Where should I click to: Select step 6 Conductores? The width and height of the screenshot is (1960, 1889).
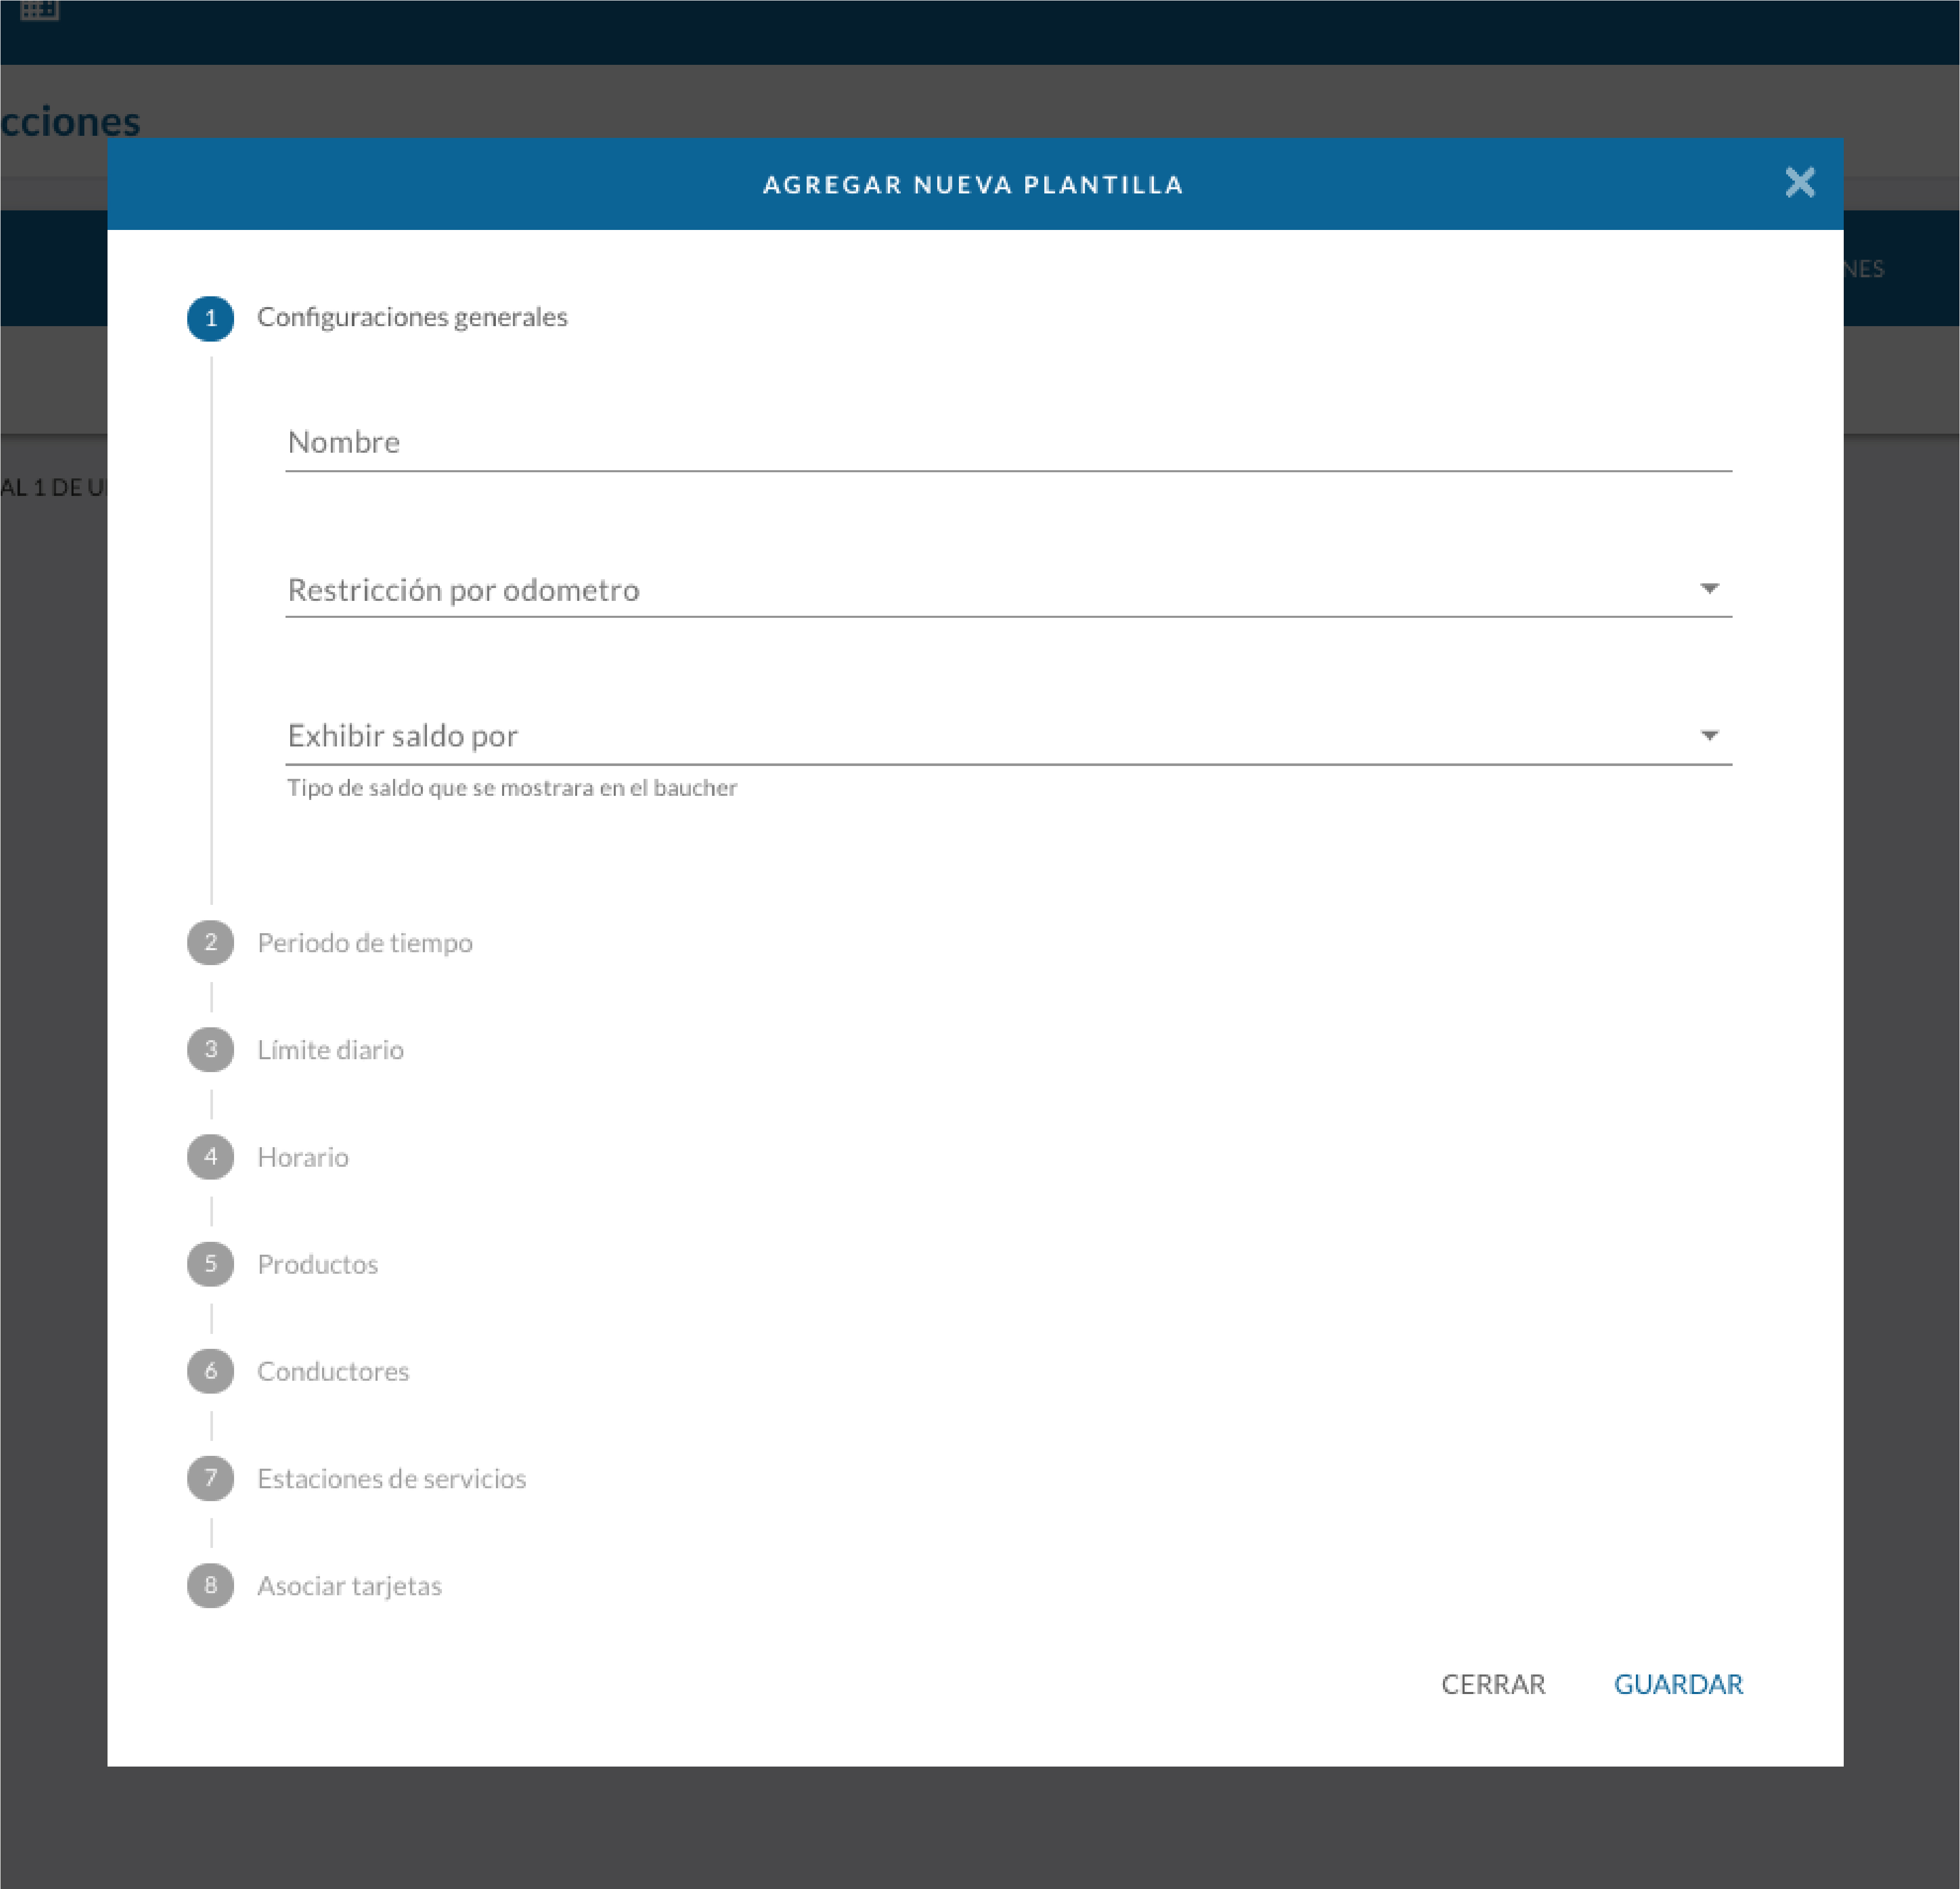click(x=298, y=1371)
